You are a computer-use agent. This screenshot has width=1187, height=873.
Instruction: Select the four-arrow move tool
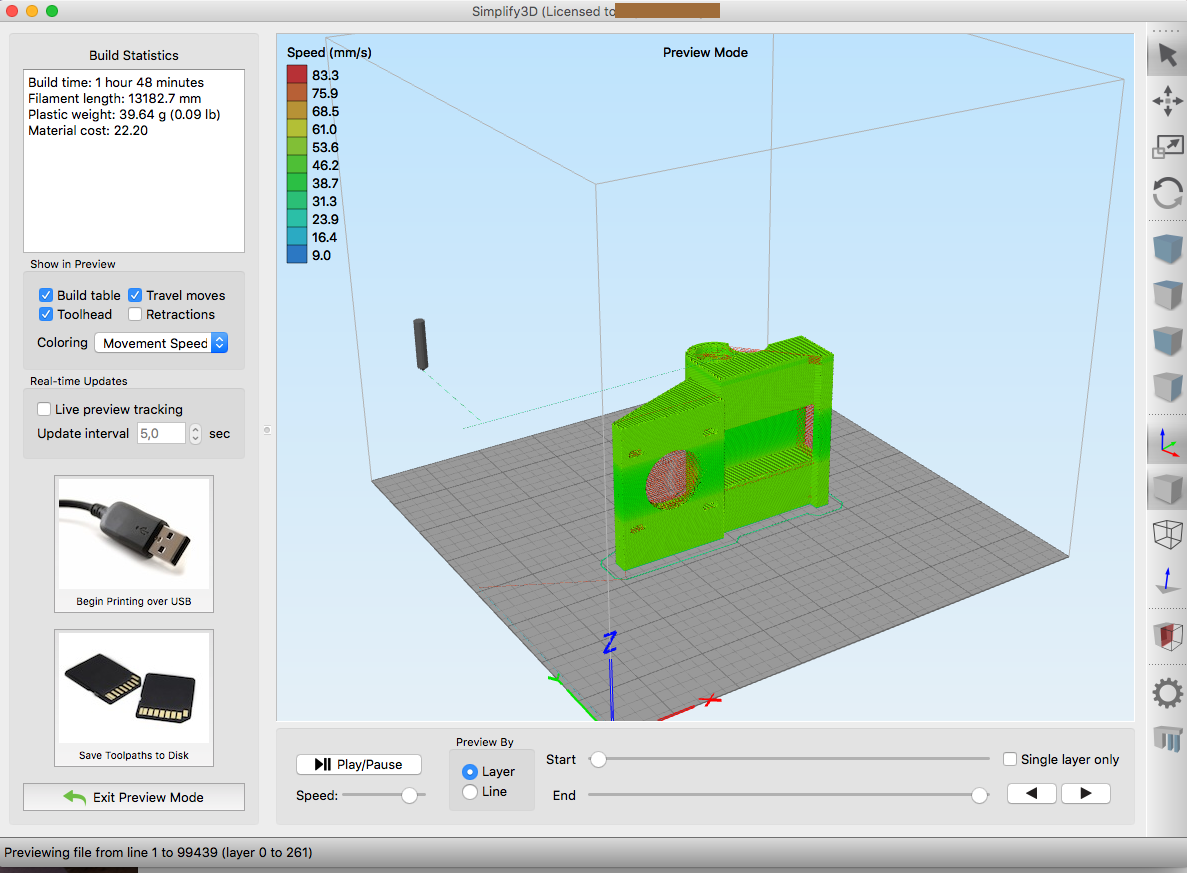(x=1166, y=101)
